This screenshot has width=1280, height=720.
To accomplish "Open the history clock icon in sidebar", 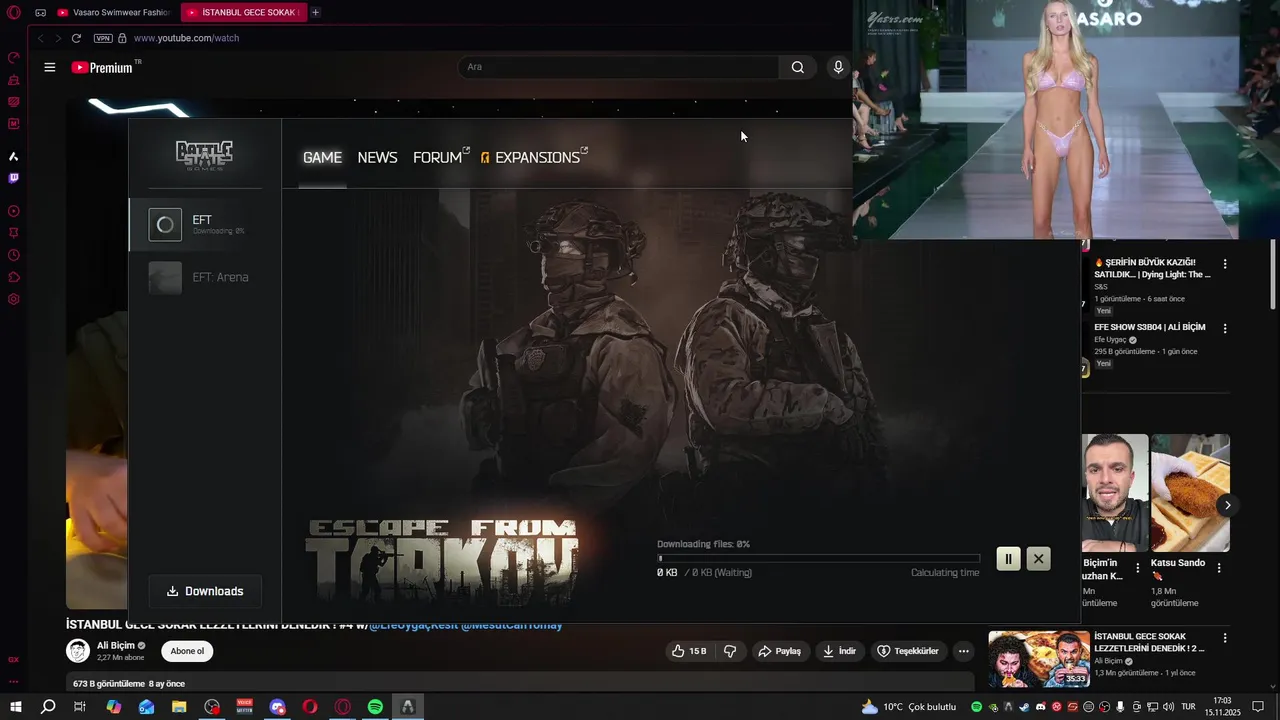I will pyautogui.click(x=14, y=255).
